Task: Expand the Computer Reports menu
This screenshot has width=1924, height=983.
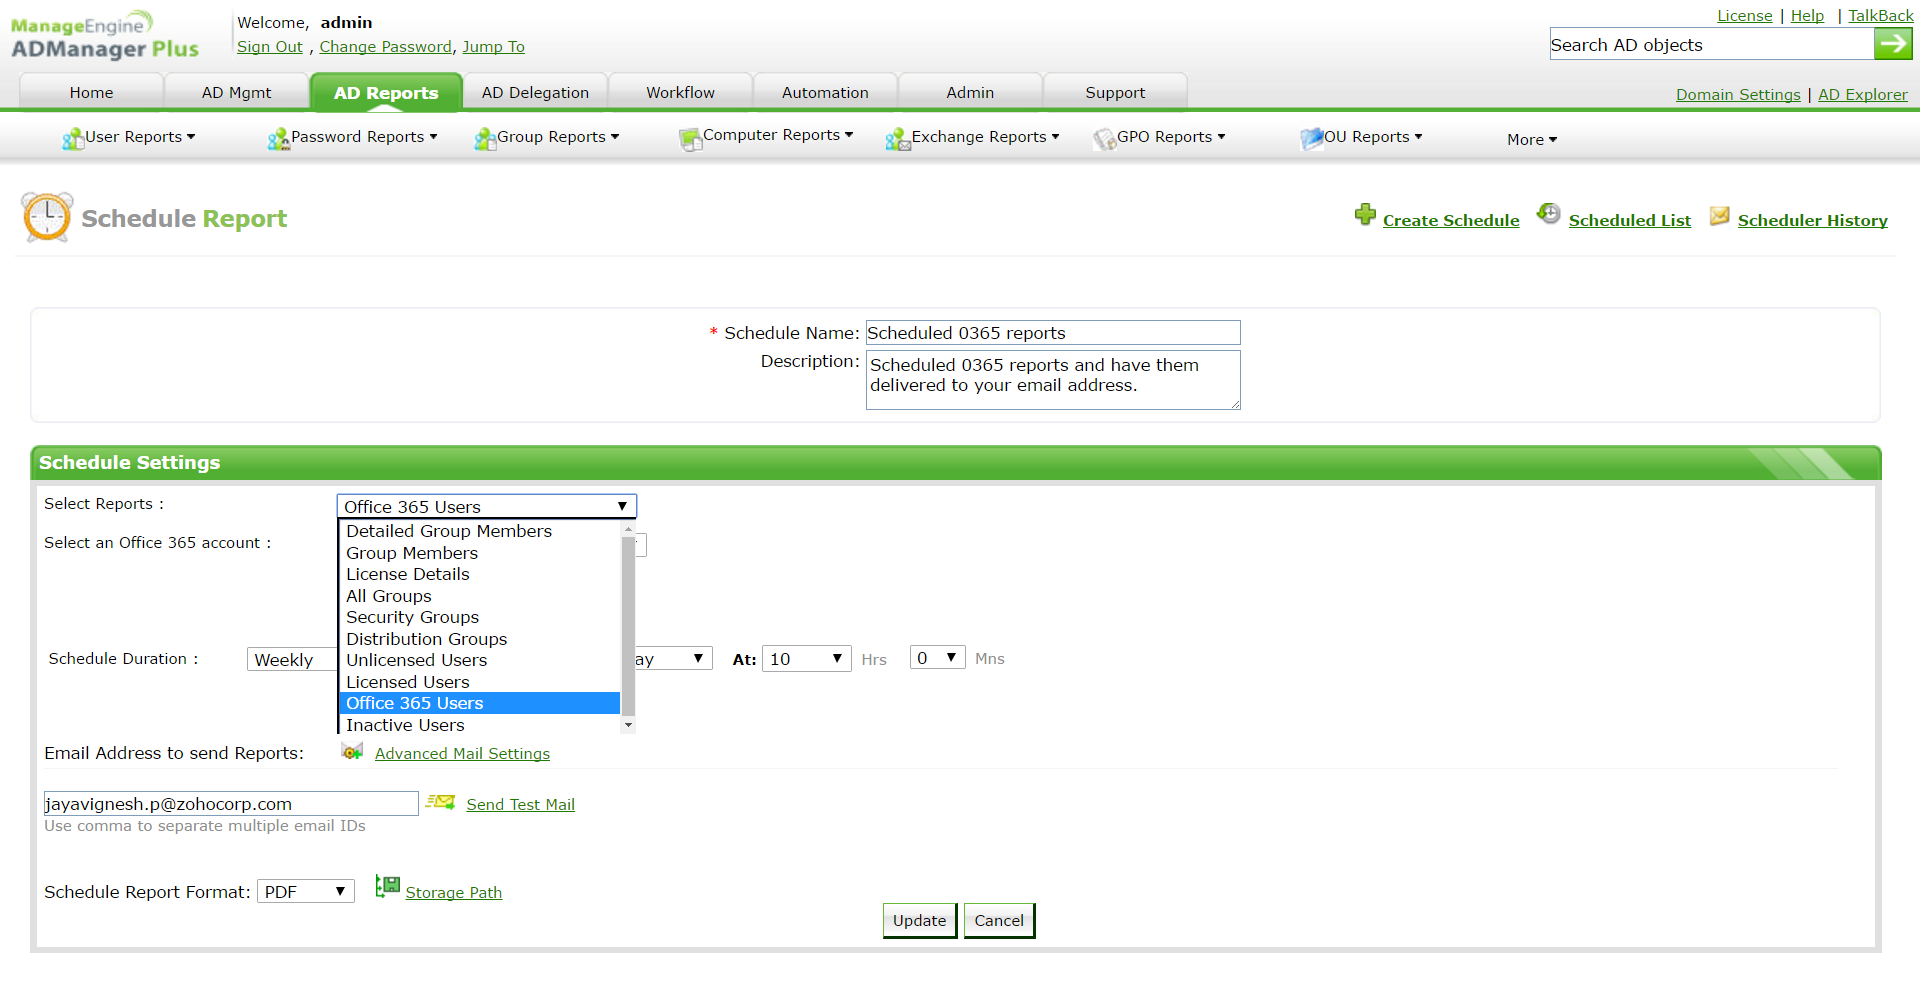Action: tap(778, 135)
